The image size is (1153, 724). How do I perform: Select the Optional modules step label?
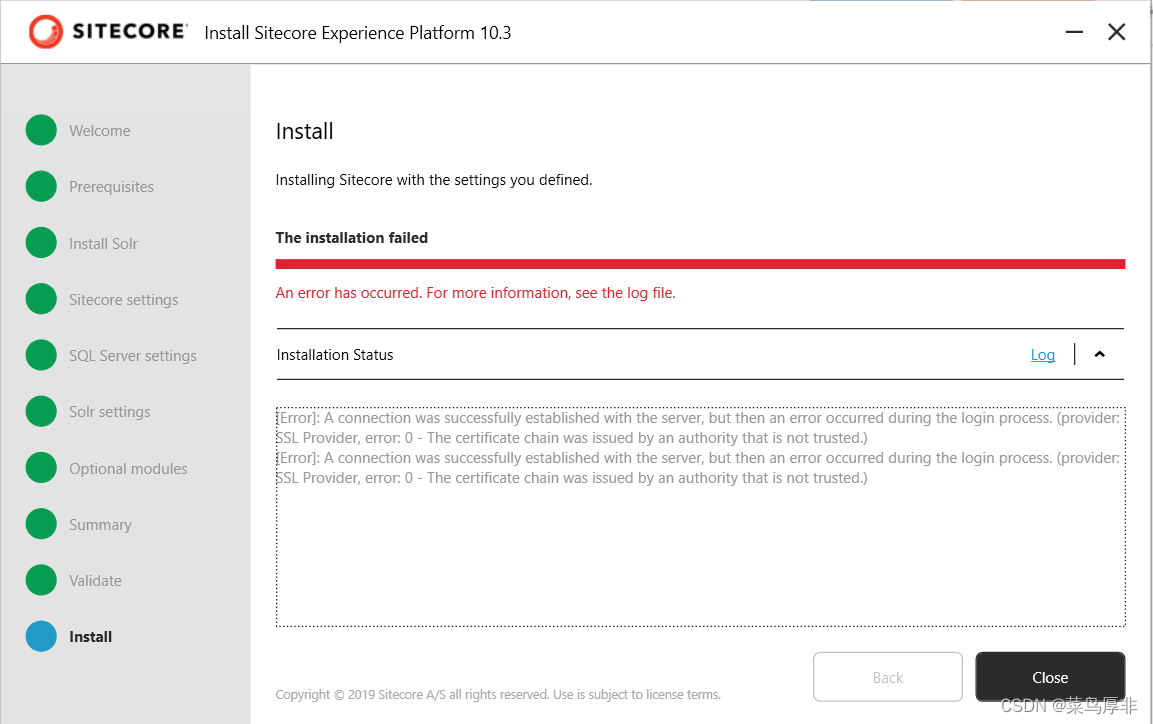128,468
